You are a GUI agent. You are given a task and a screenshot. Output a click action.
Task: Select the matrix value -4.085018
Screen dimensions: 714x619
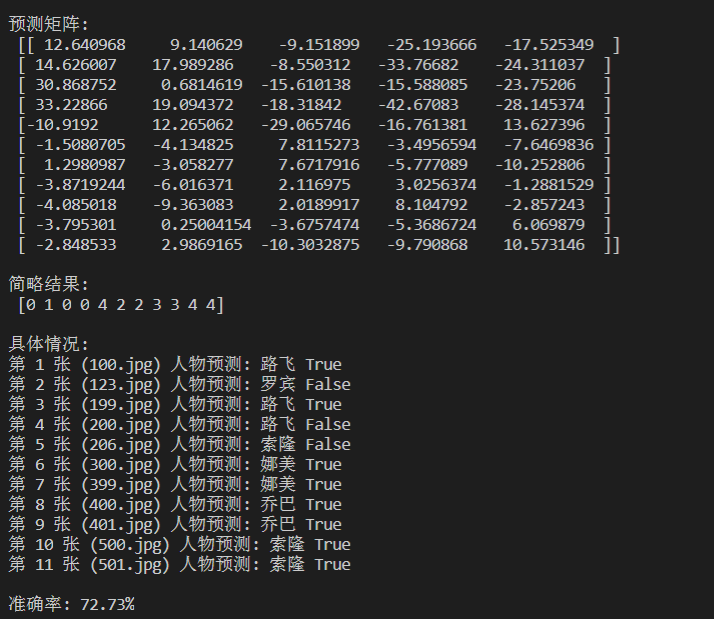76,205
